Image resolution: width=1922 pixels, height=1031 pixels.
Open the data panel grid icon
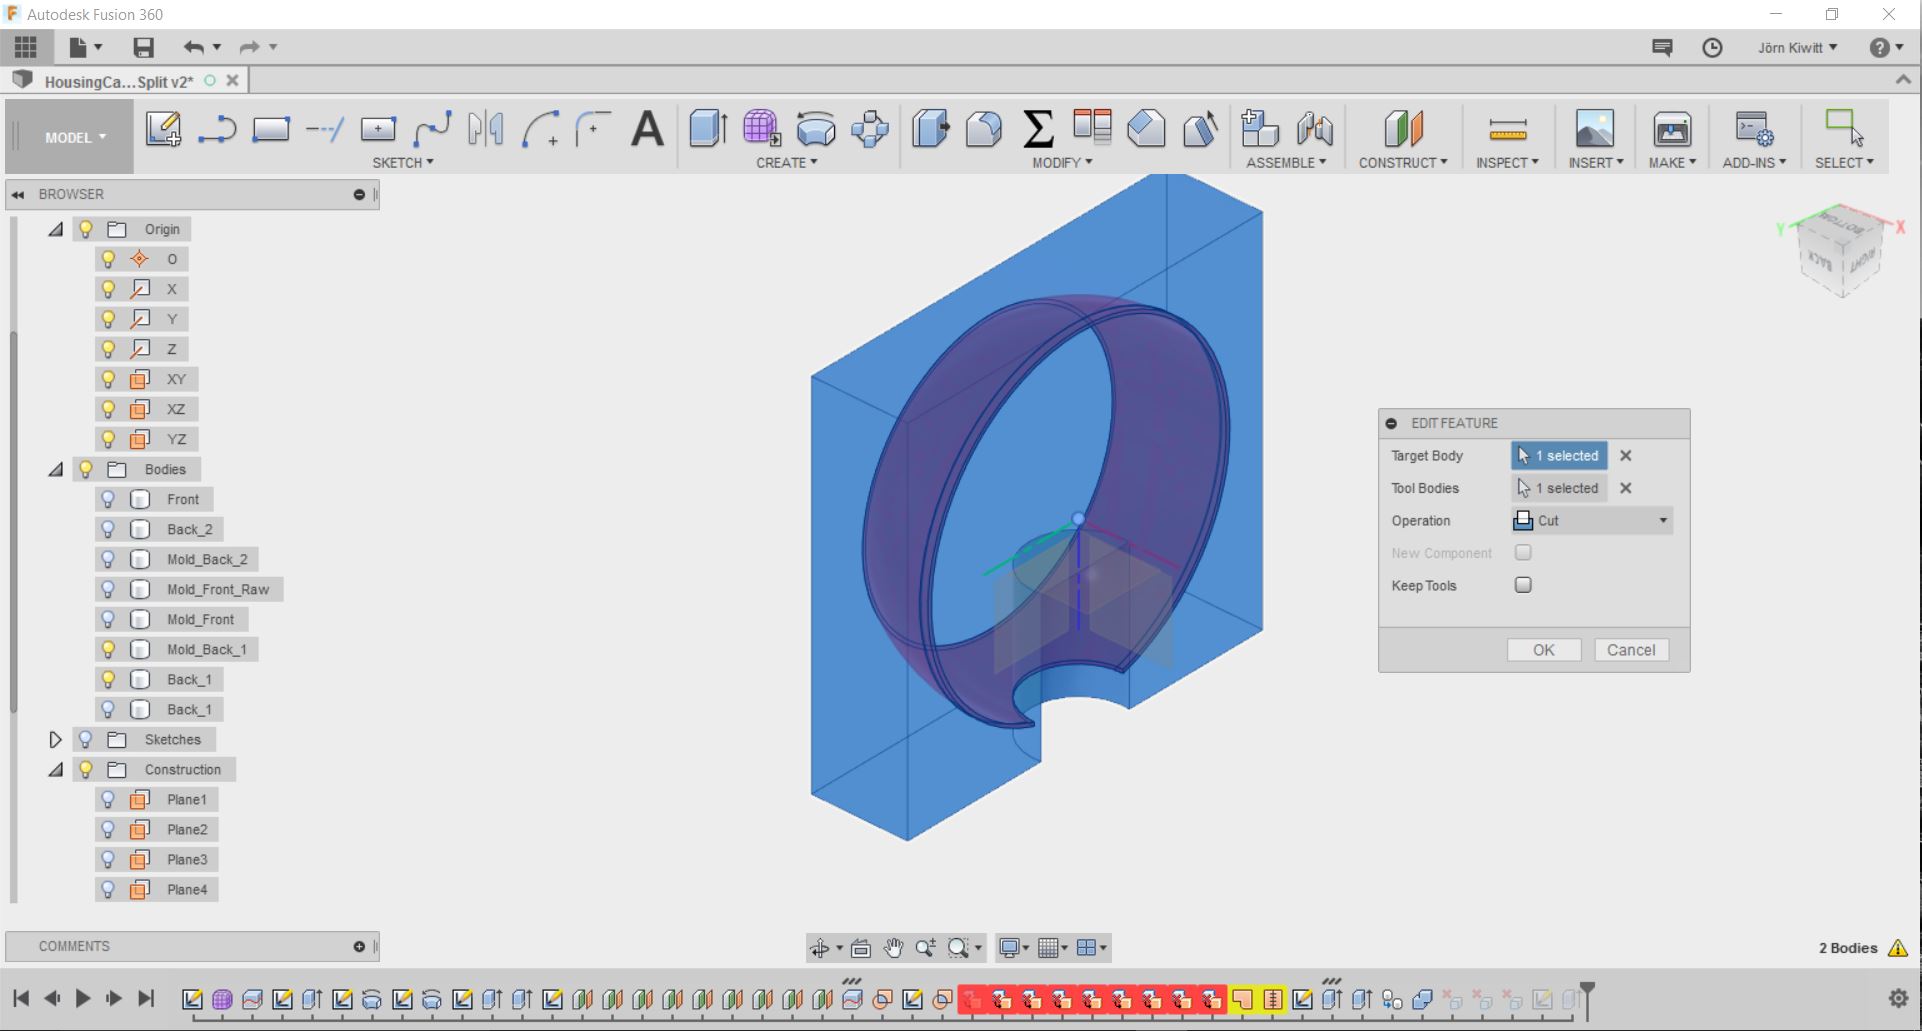[26, 47]
